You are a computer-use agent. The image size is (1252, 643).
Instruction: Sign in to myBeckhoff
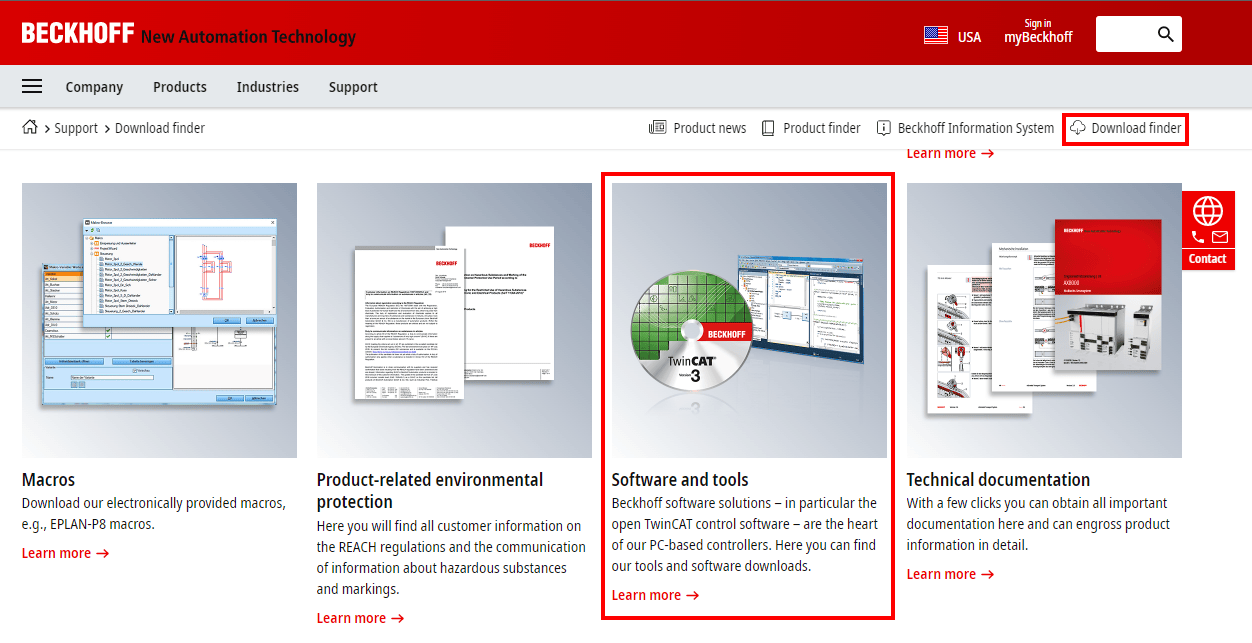(x=1038, y=31)
